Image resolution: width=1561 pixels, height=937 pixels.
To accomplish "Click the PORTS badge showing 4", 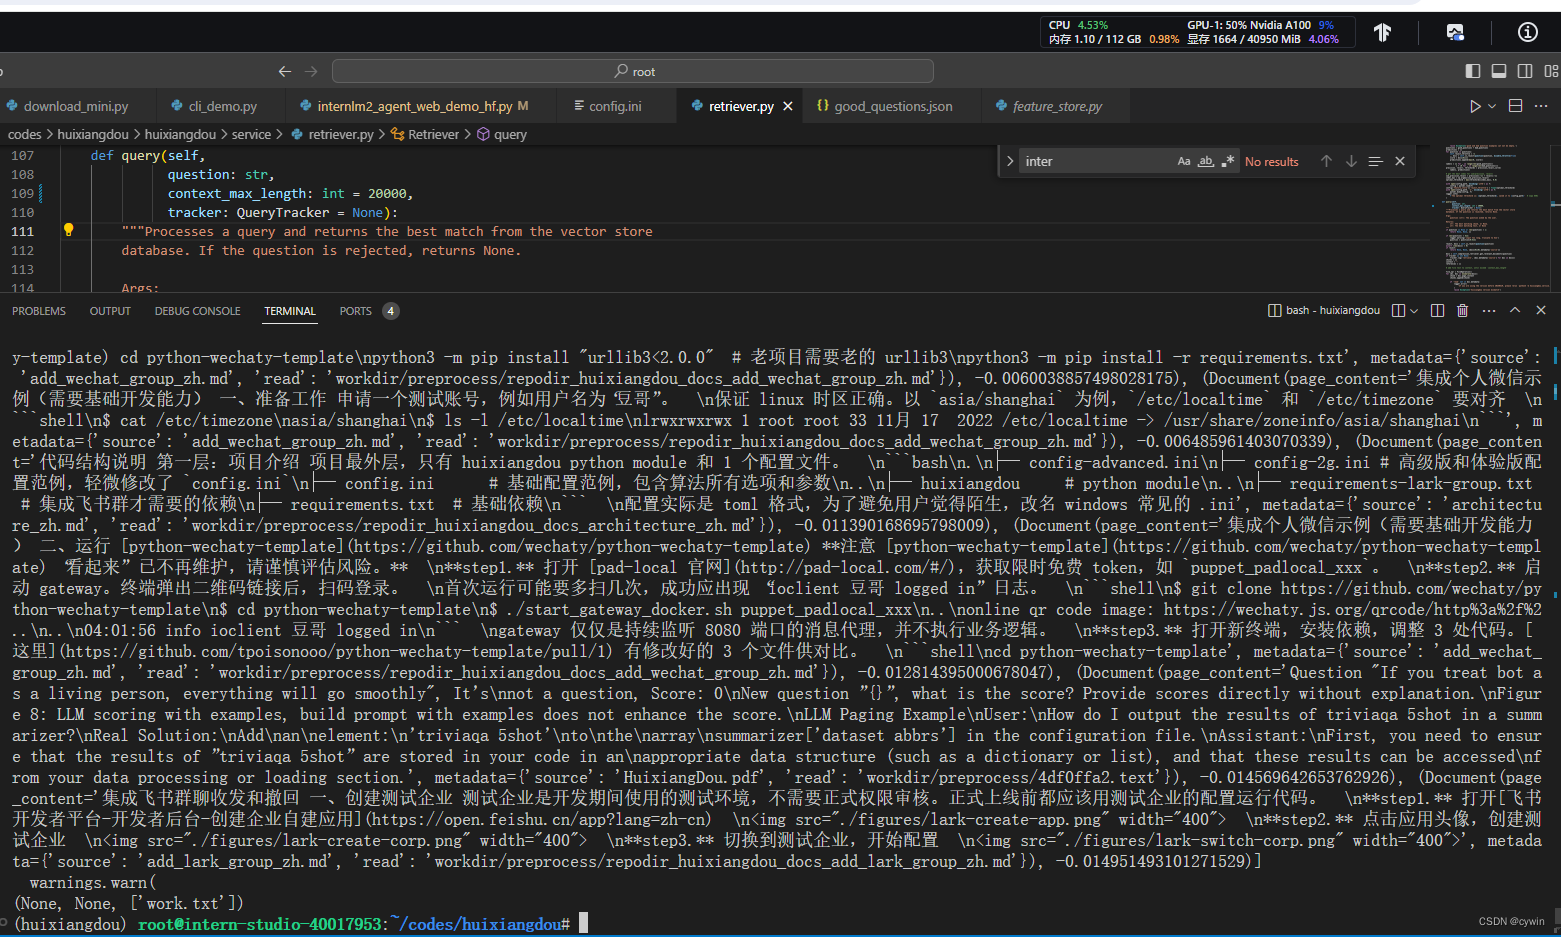I will 391,311.
